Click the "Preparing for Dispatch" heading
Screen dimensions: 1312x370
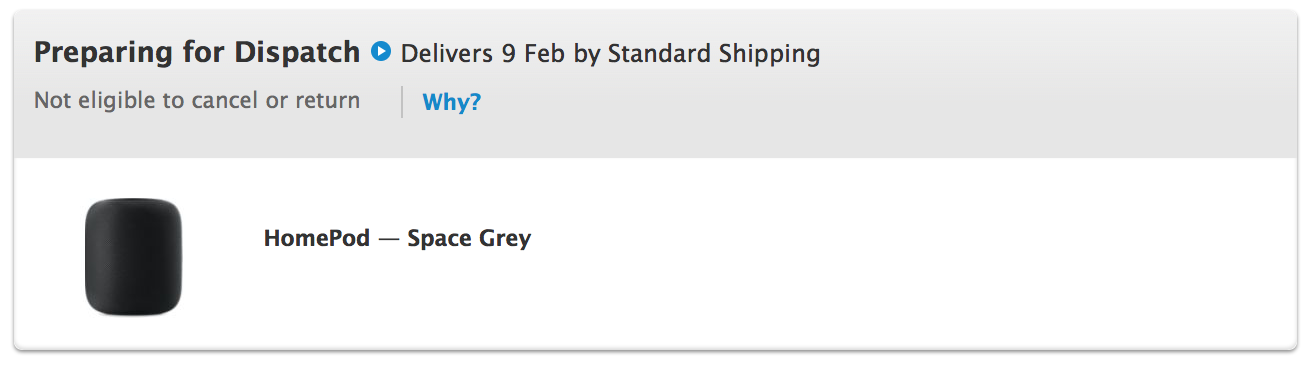[197, 53]
